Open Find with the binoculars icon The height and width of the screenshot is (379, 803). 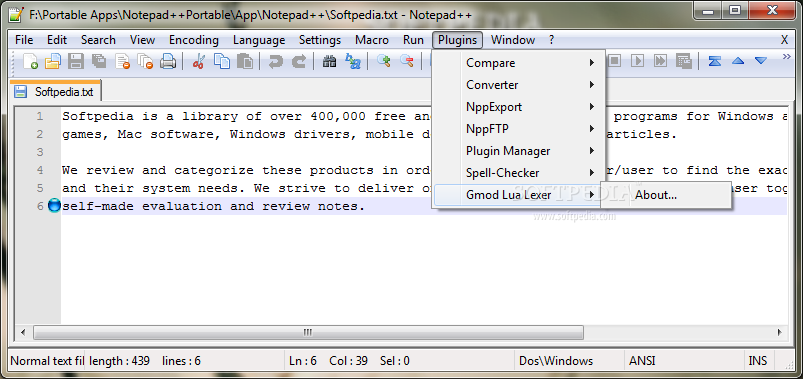tap(329, 61)
